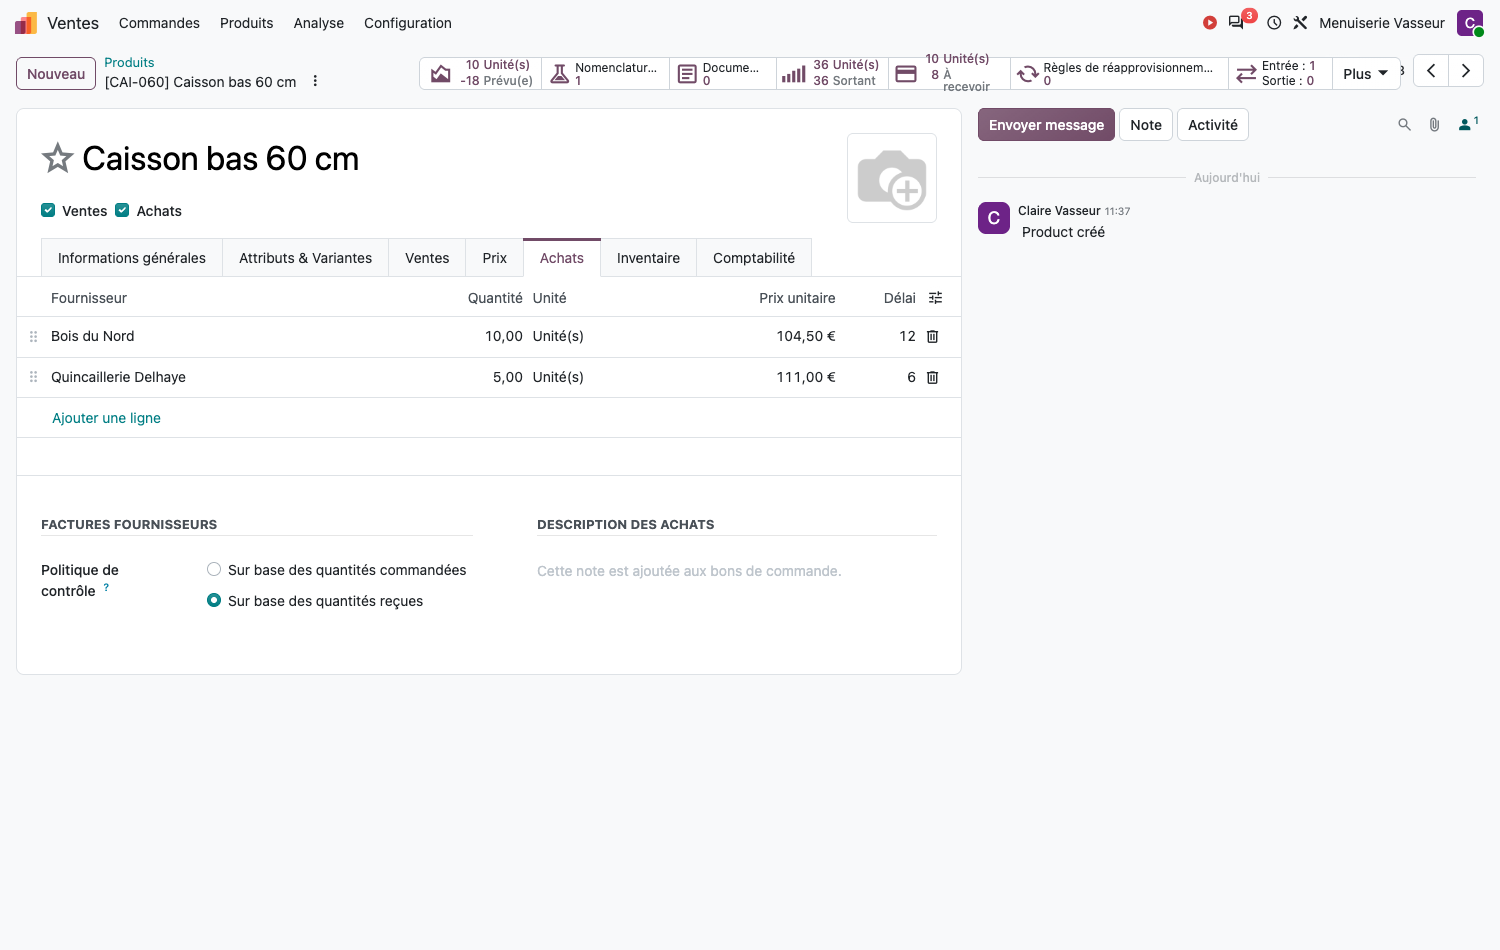1500x950 pixels.
Task: Open the Comptabilité tab
Action: tap(754, 258)
